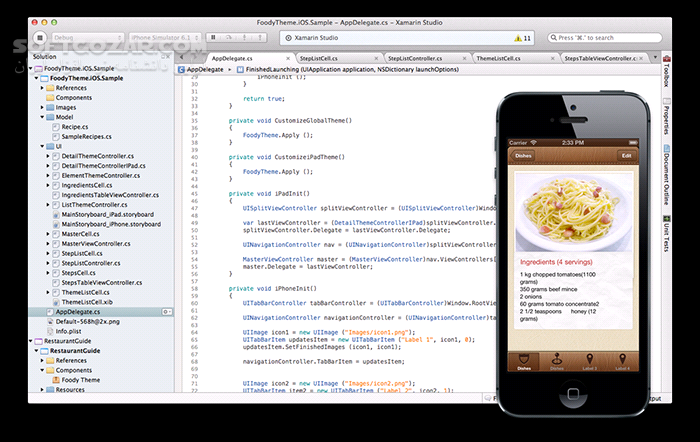This screenshot has width=700, height=442.
Task: Select ThemeListCell.xib file
Action: tap(87, 302)
